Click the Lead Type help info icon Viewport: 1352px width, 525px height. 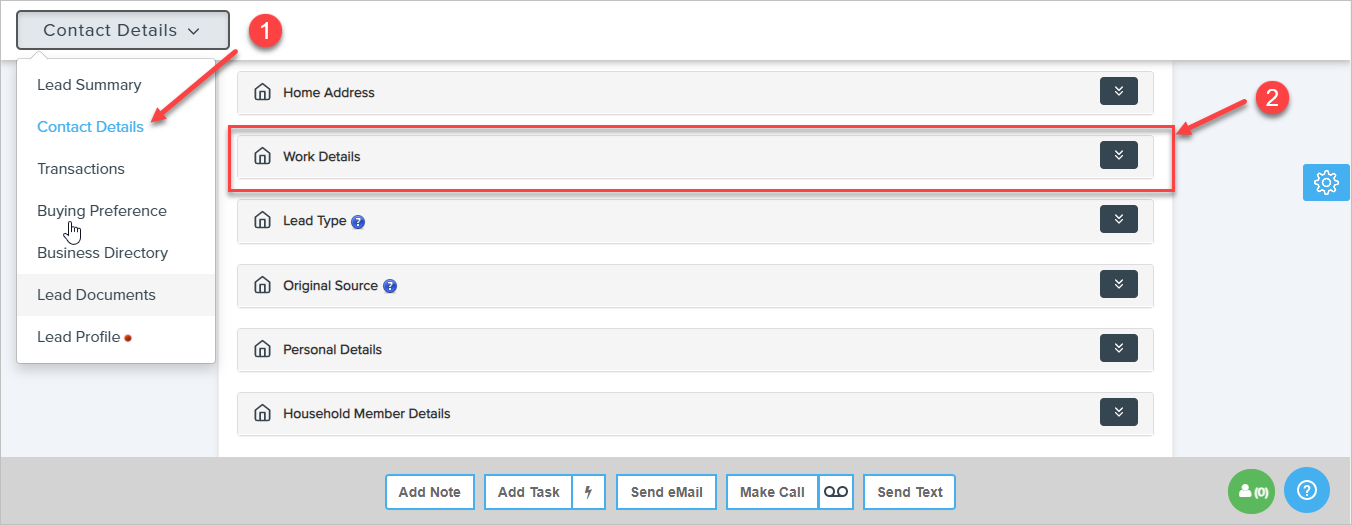point(358,222)
